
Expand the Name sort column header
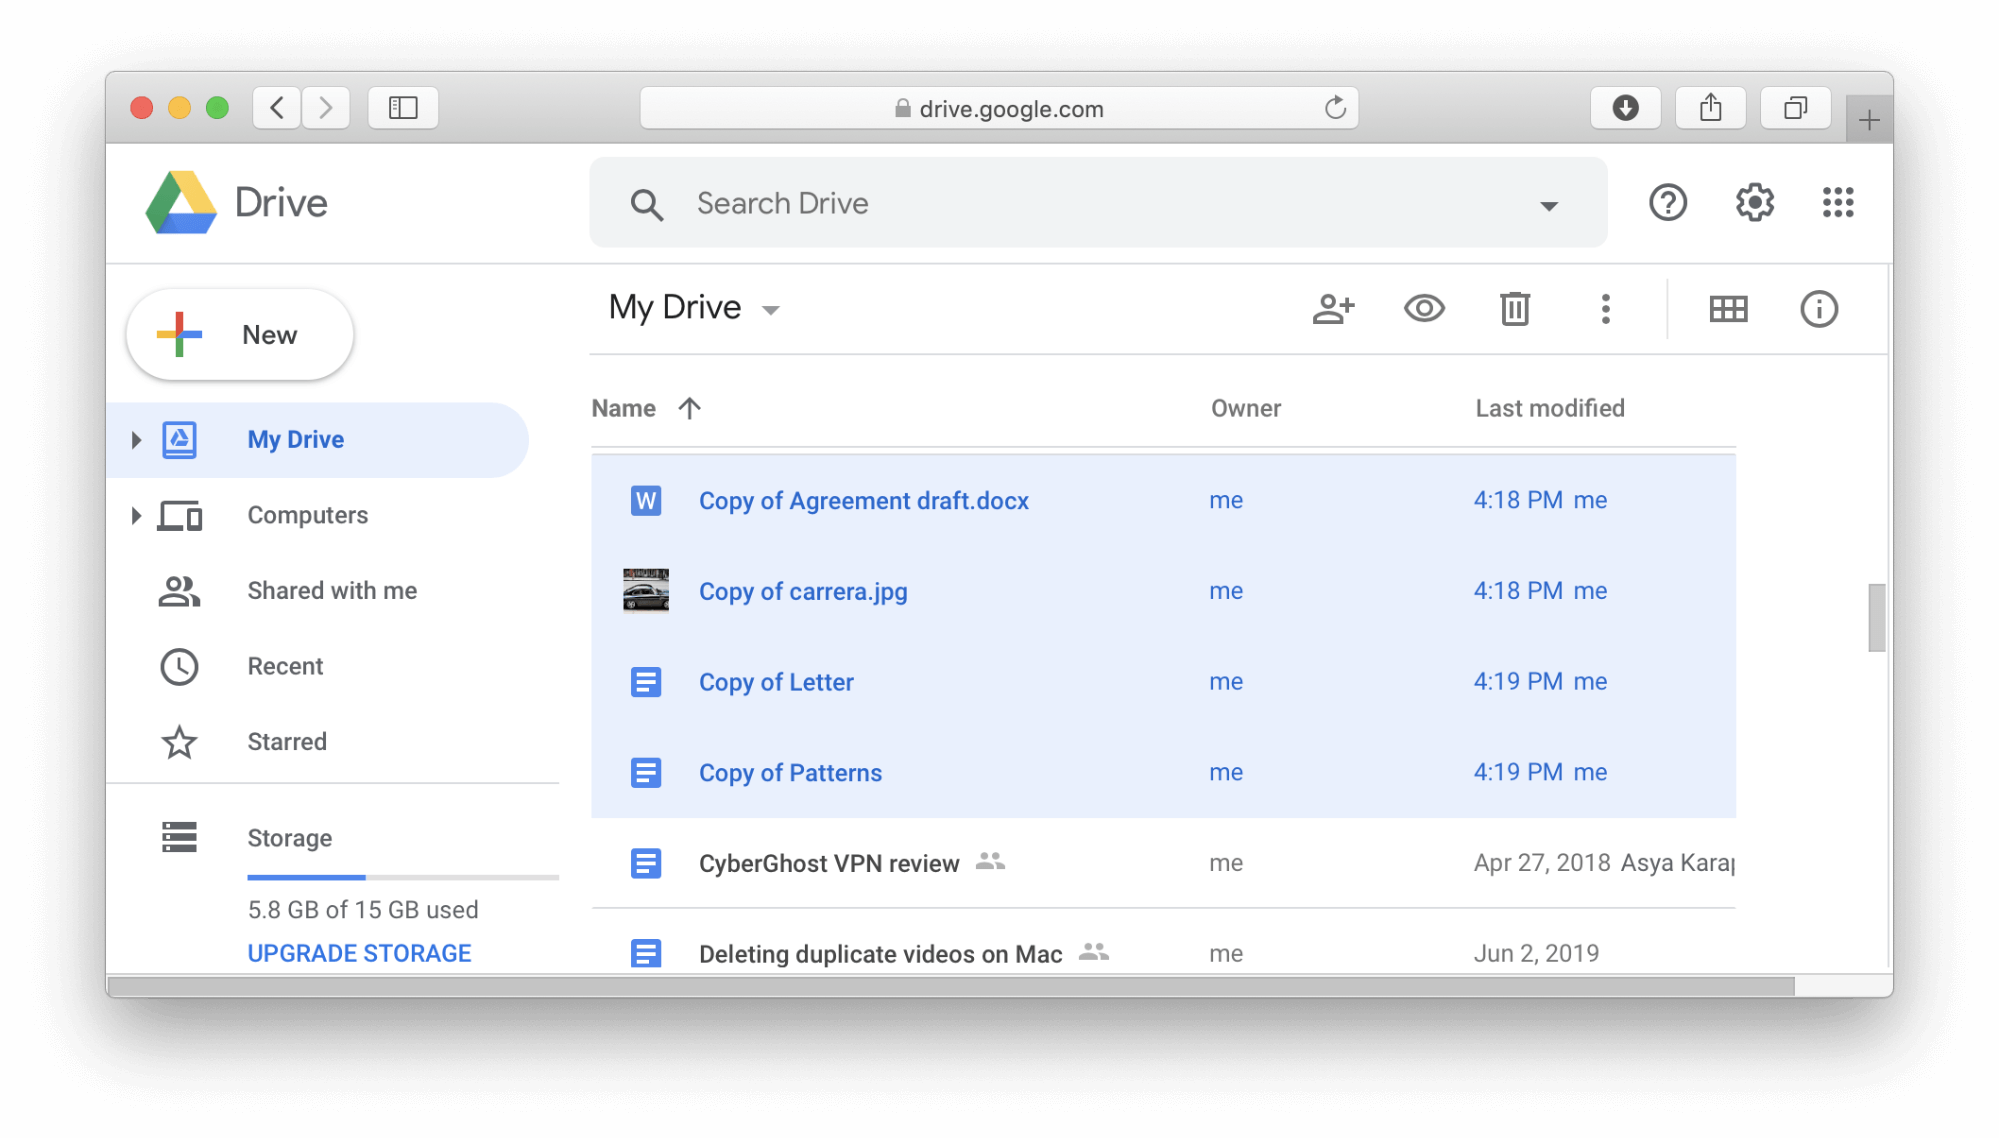click(645, 408)
